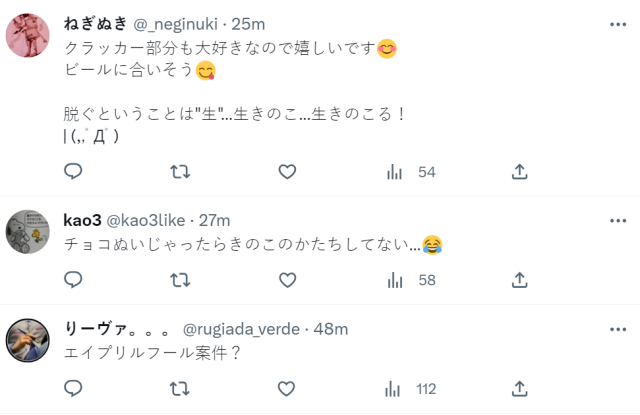Like the rugiada_verde tweet
640x415 pixels.
tap(287, 388)
